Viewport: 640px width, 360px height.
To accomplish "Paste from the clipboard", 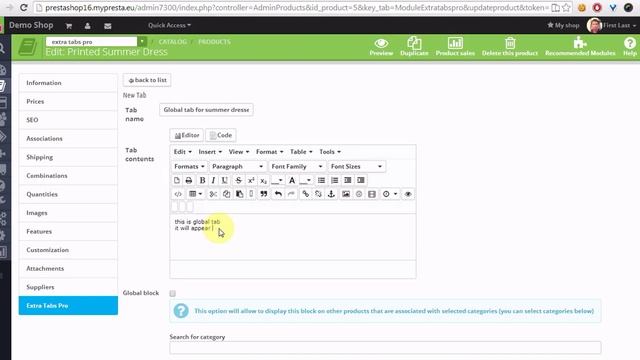I will click(239, 194).
